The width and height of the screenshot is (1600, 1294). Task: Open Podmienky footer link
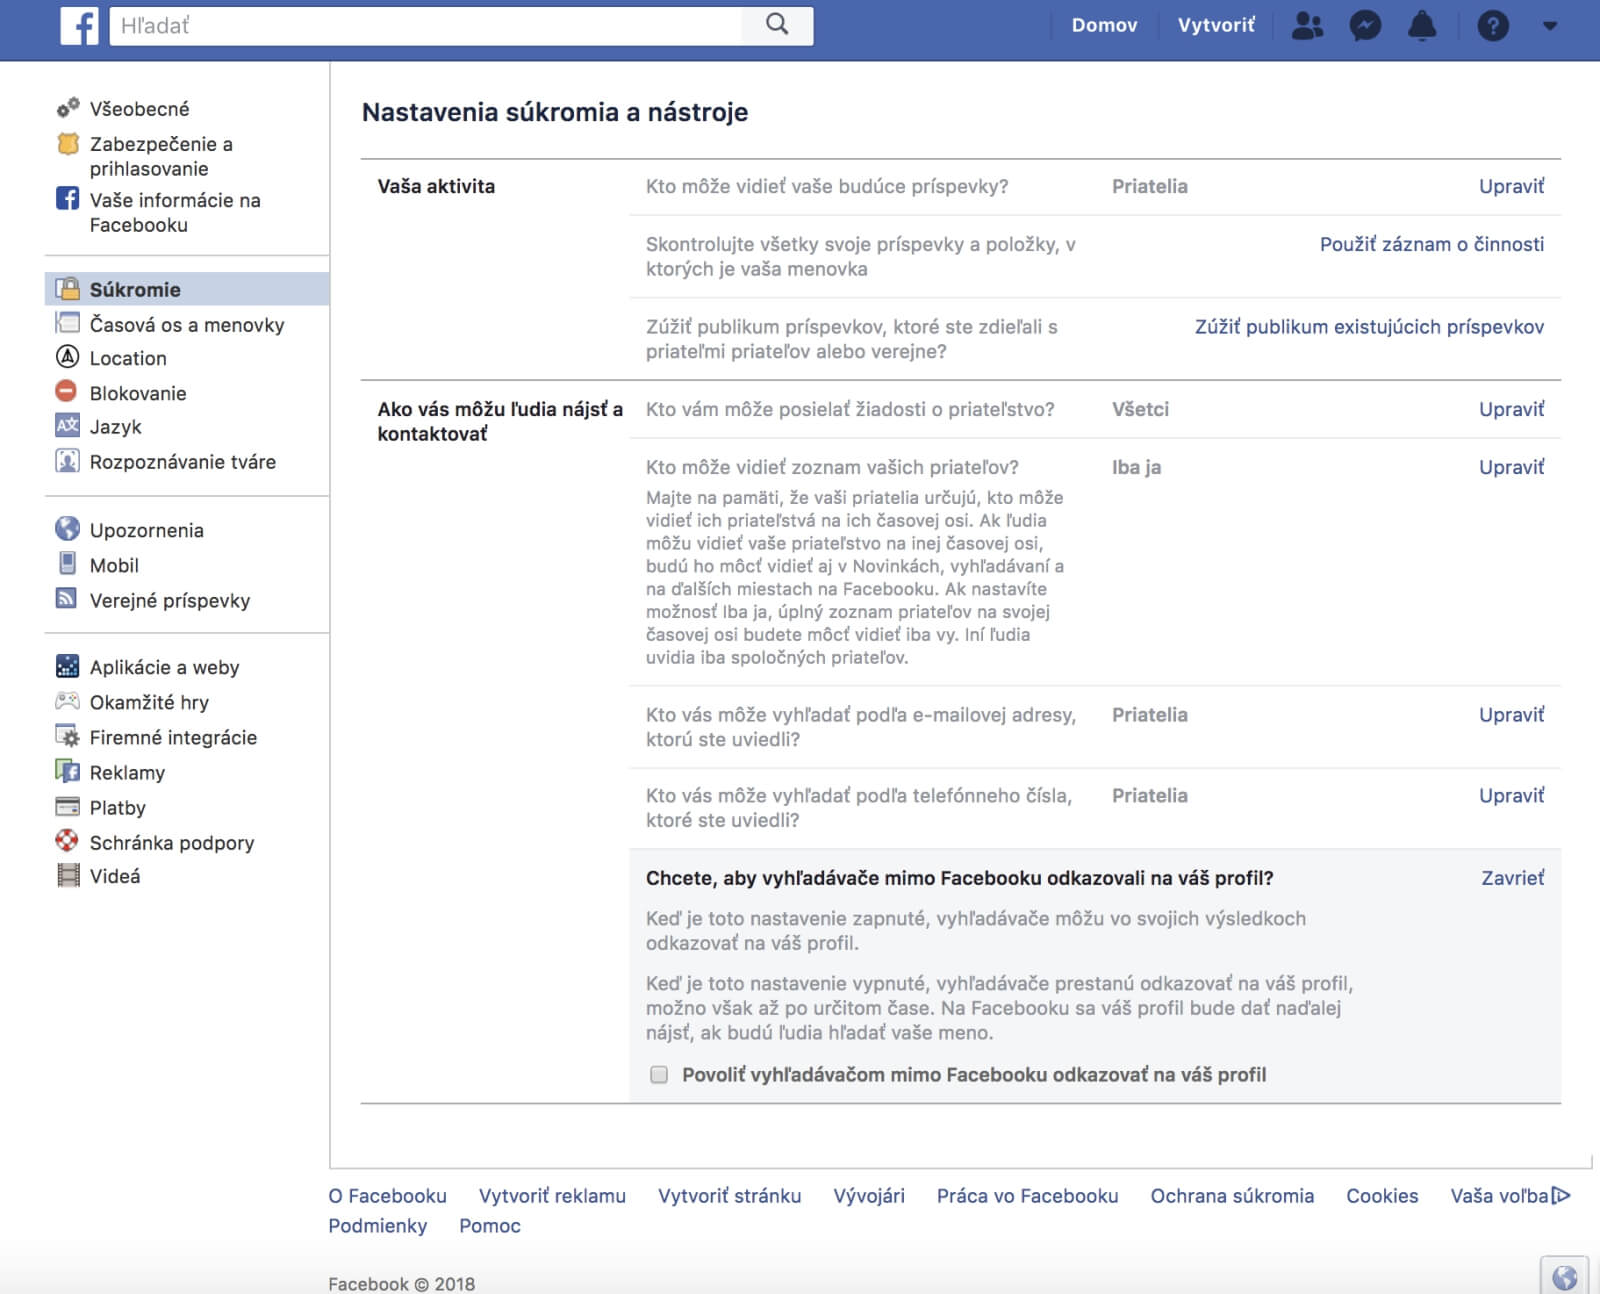378,1226
